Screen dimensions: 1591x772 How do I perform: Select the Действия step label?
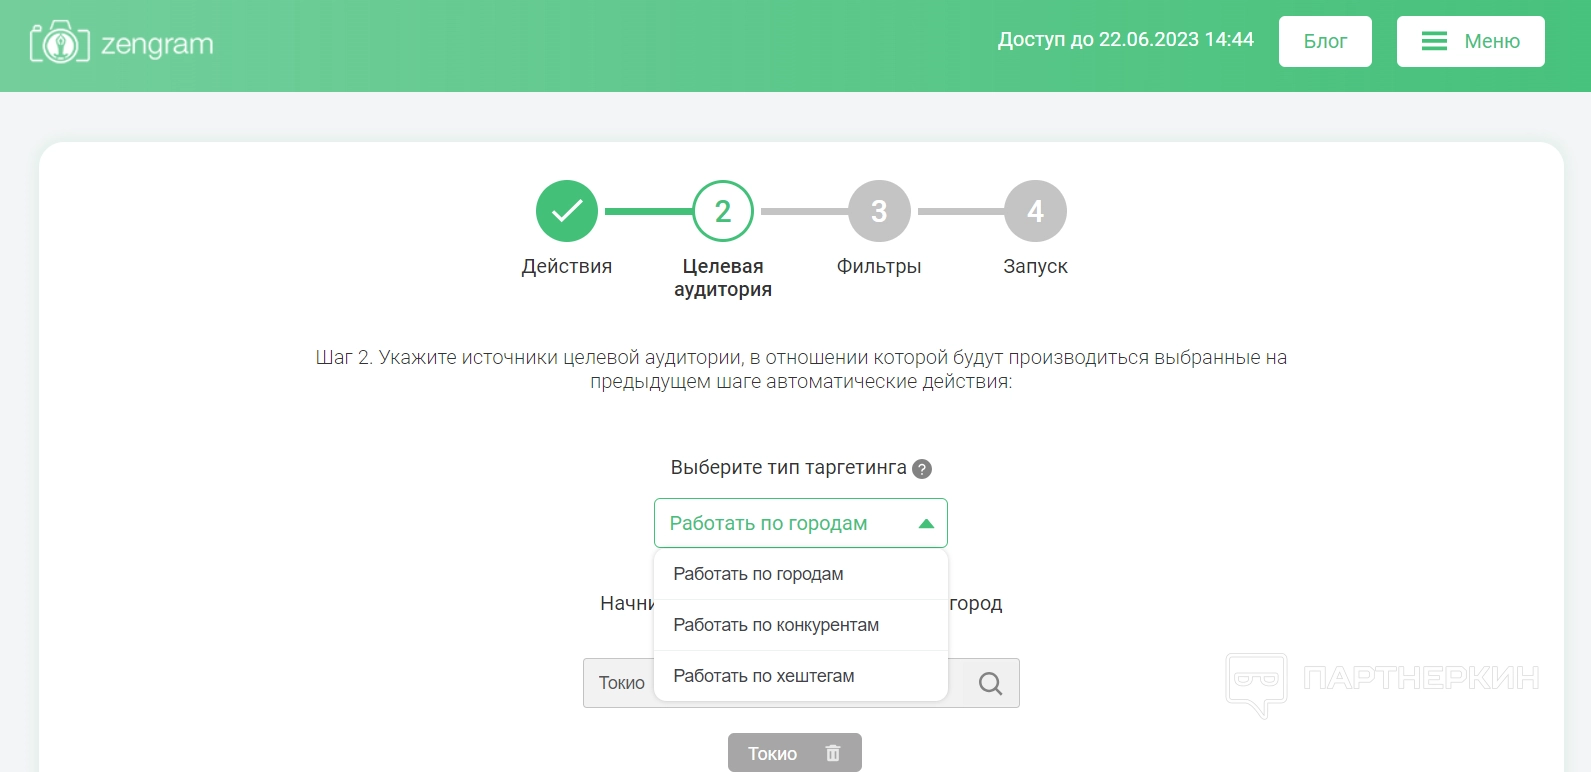tap(567, 266)
